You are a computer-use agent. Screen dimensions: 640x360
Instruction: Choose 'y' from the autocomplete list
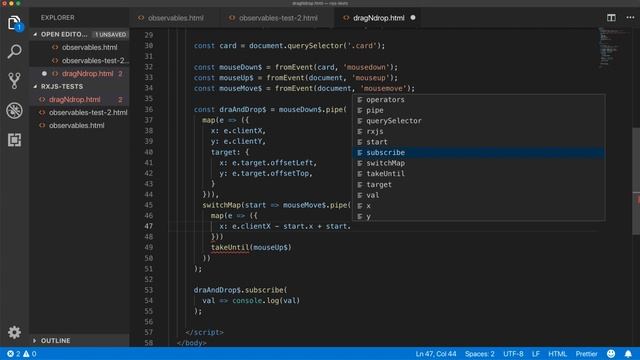point(478,216)
